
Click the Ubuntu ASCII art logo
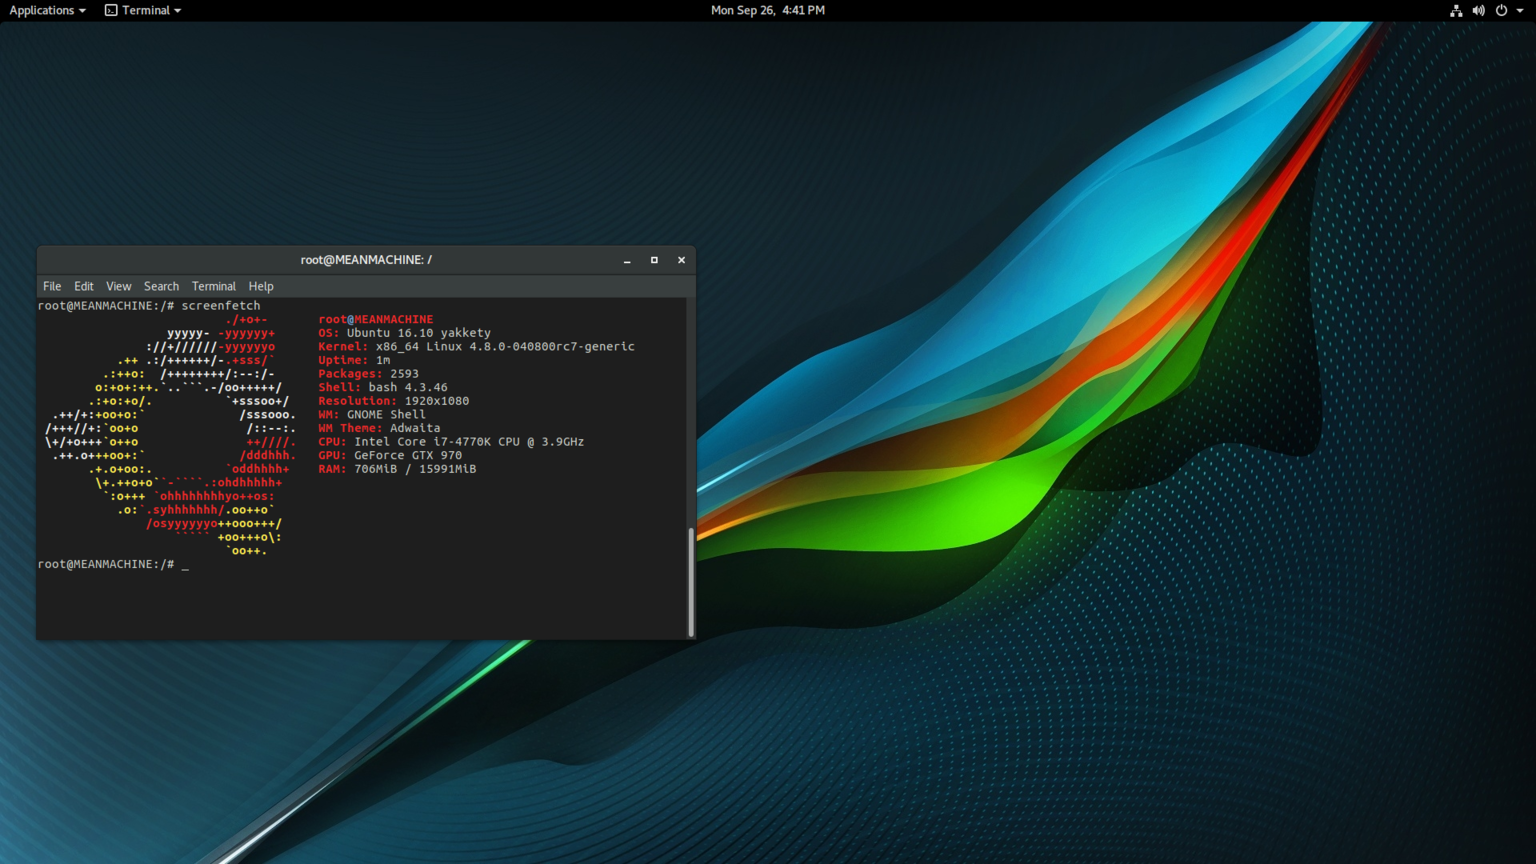[171, 436]
